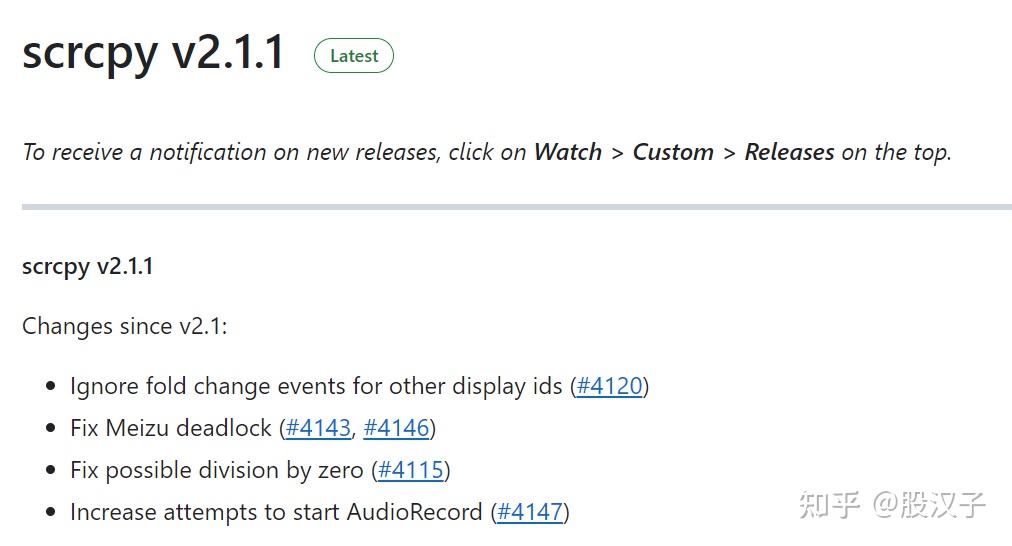Click the green Latest release badge
The image size is (1012, 546).
[354, 56]
